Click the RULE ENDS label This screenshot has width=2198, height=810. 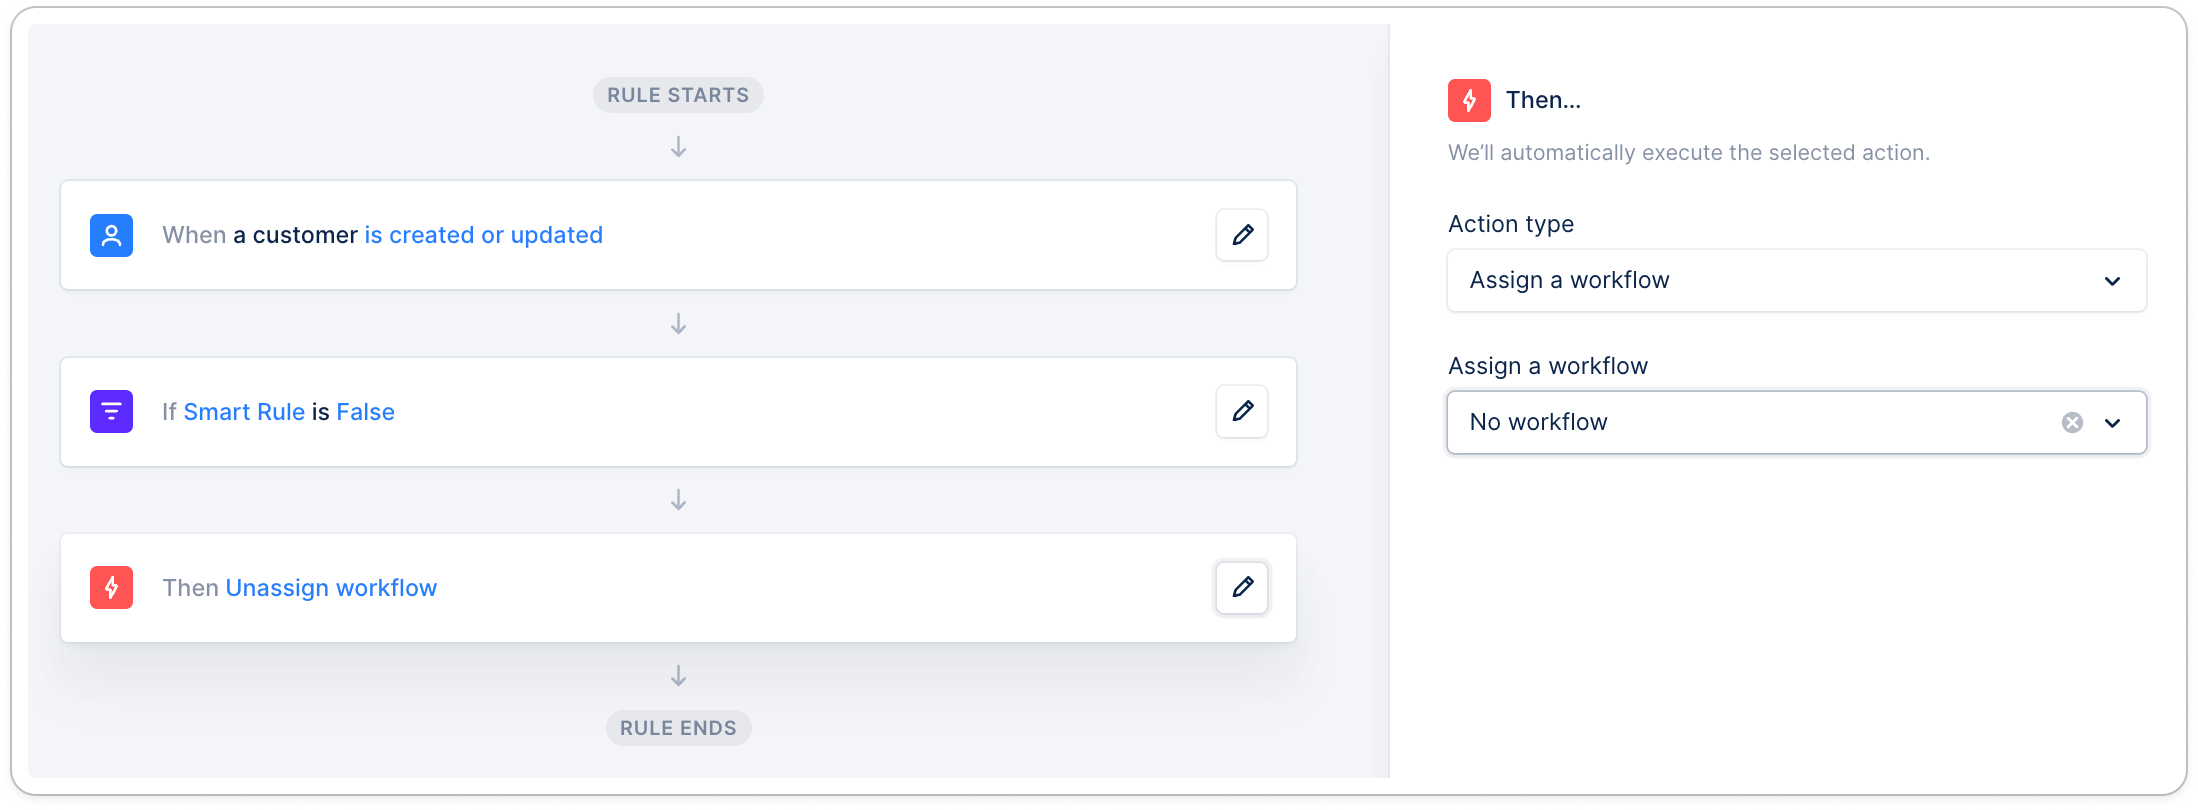[678, 728]
